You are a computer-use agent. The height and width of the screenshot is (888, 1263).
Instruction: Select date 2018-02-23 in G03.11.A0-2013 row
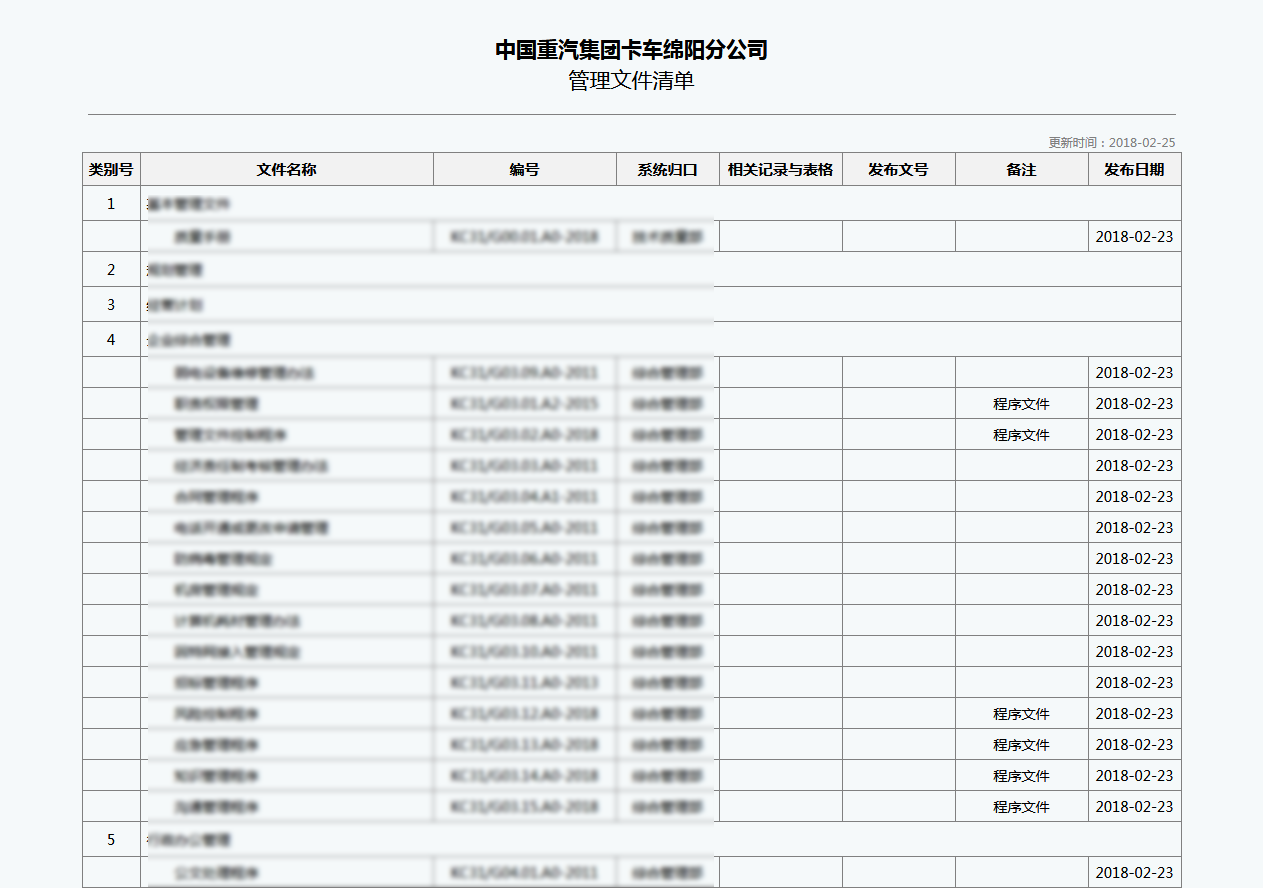coord(1135,683)
